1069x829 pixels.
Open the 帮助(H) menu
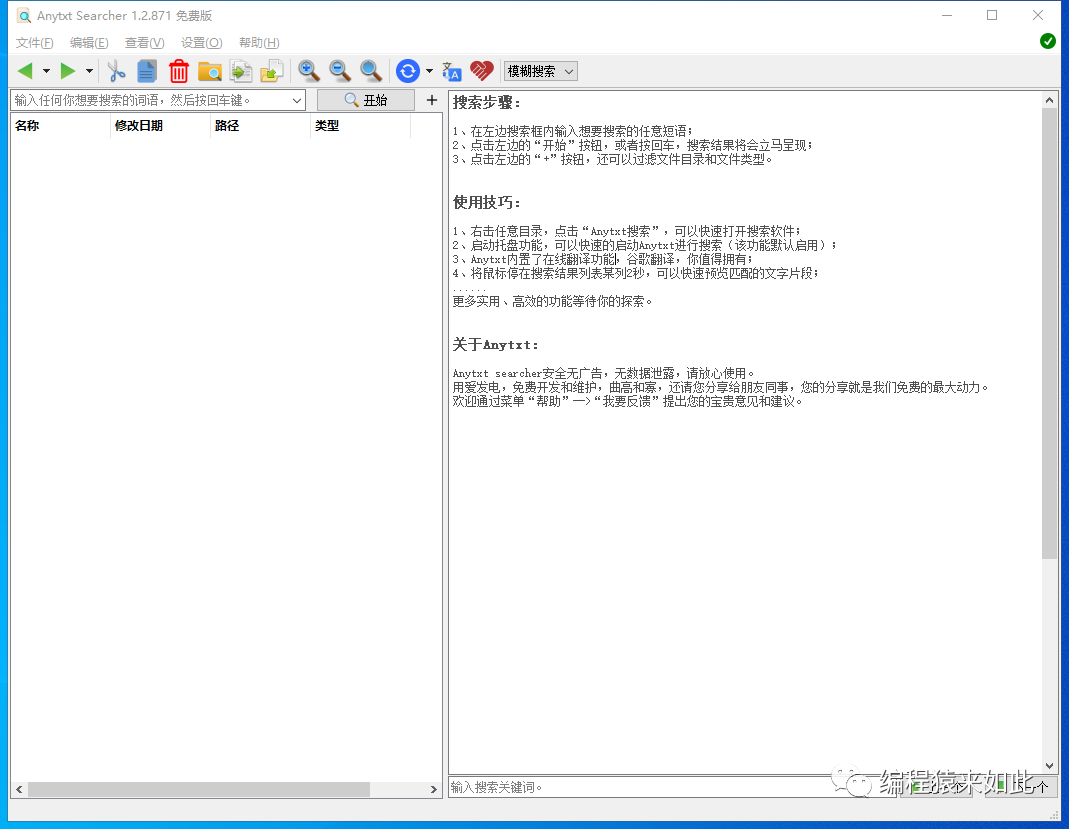pyautogui.click(x=259, y=43)
